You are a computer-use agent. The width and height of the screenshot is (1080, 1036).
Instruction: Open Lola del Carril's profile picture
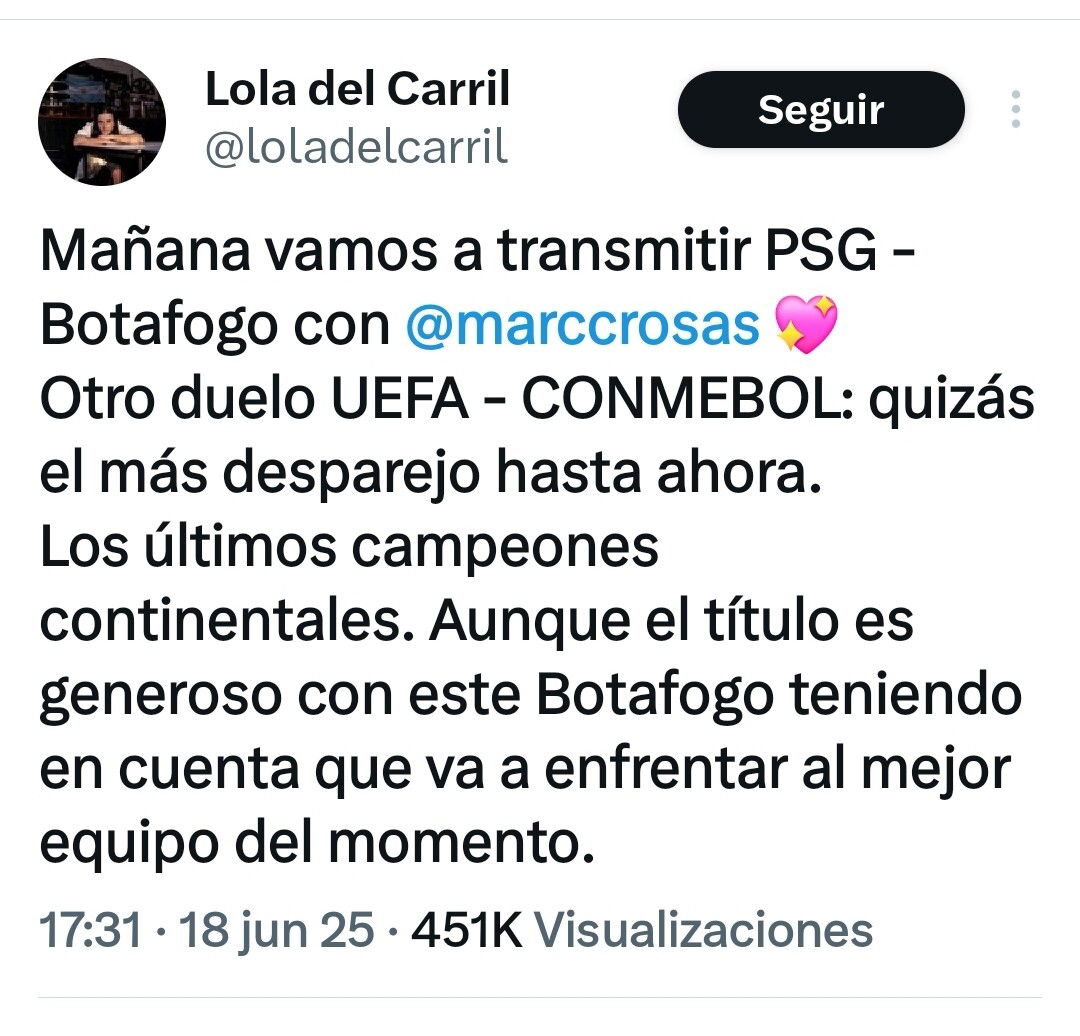pos(102,122)
